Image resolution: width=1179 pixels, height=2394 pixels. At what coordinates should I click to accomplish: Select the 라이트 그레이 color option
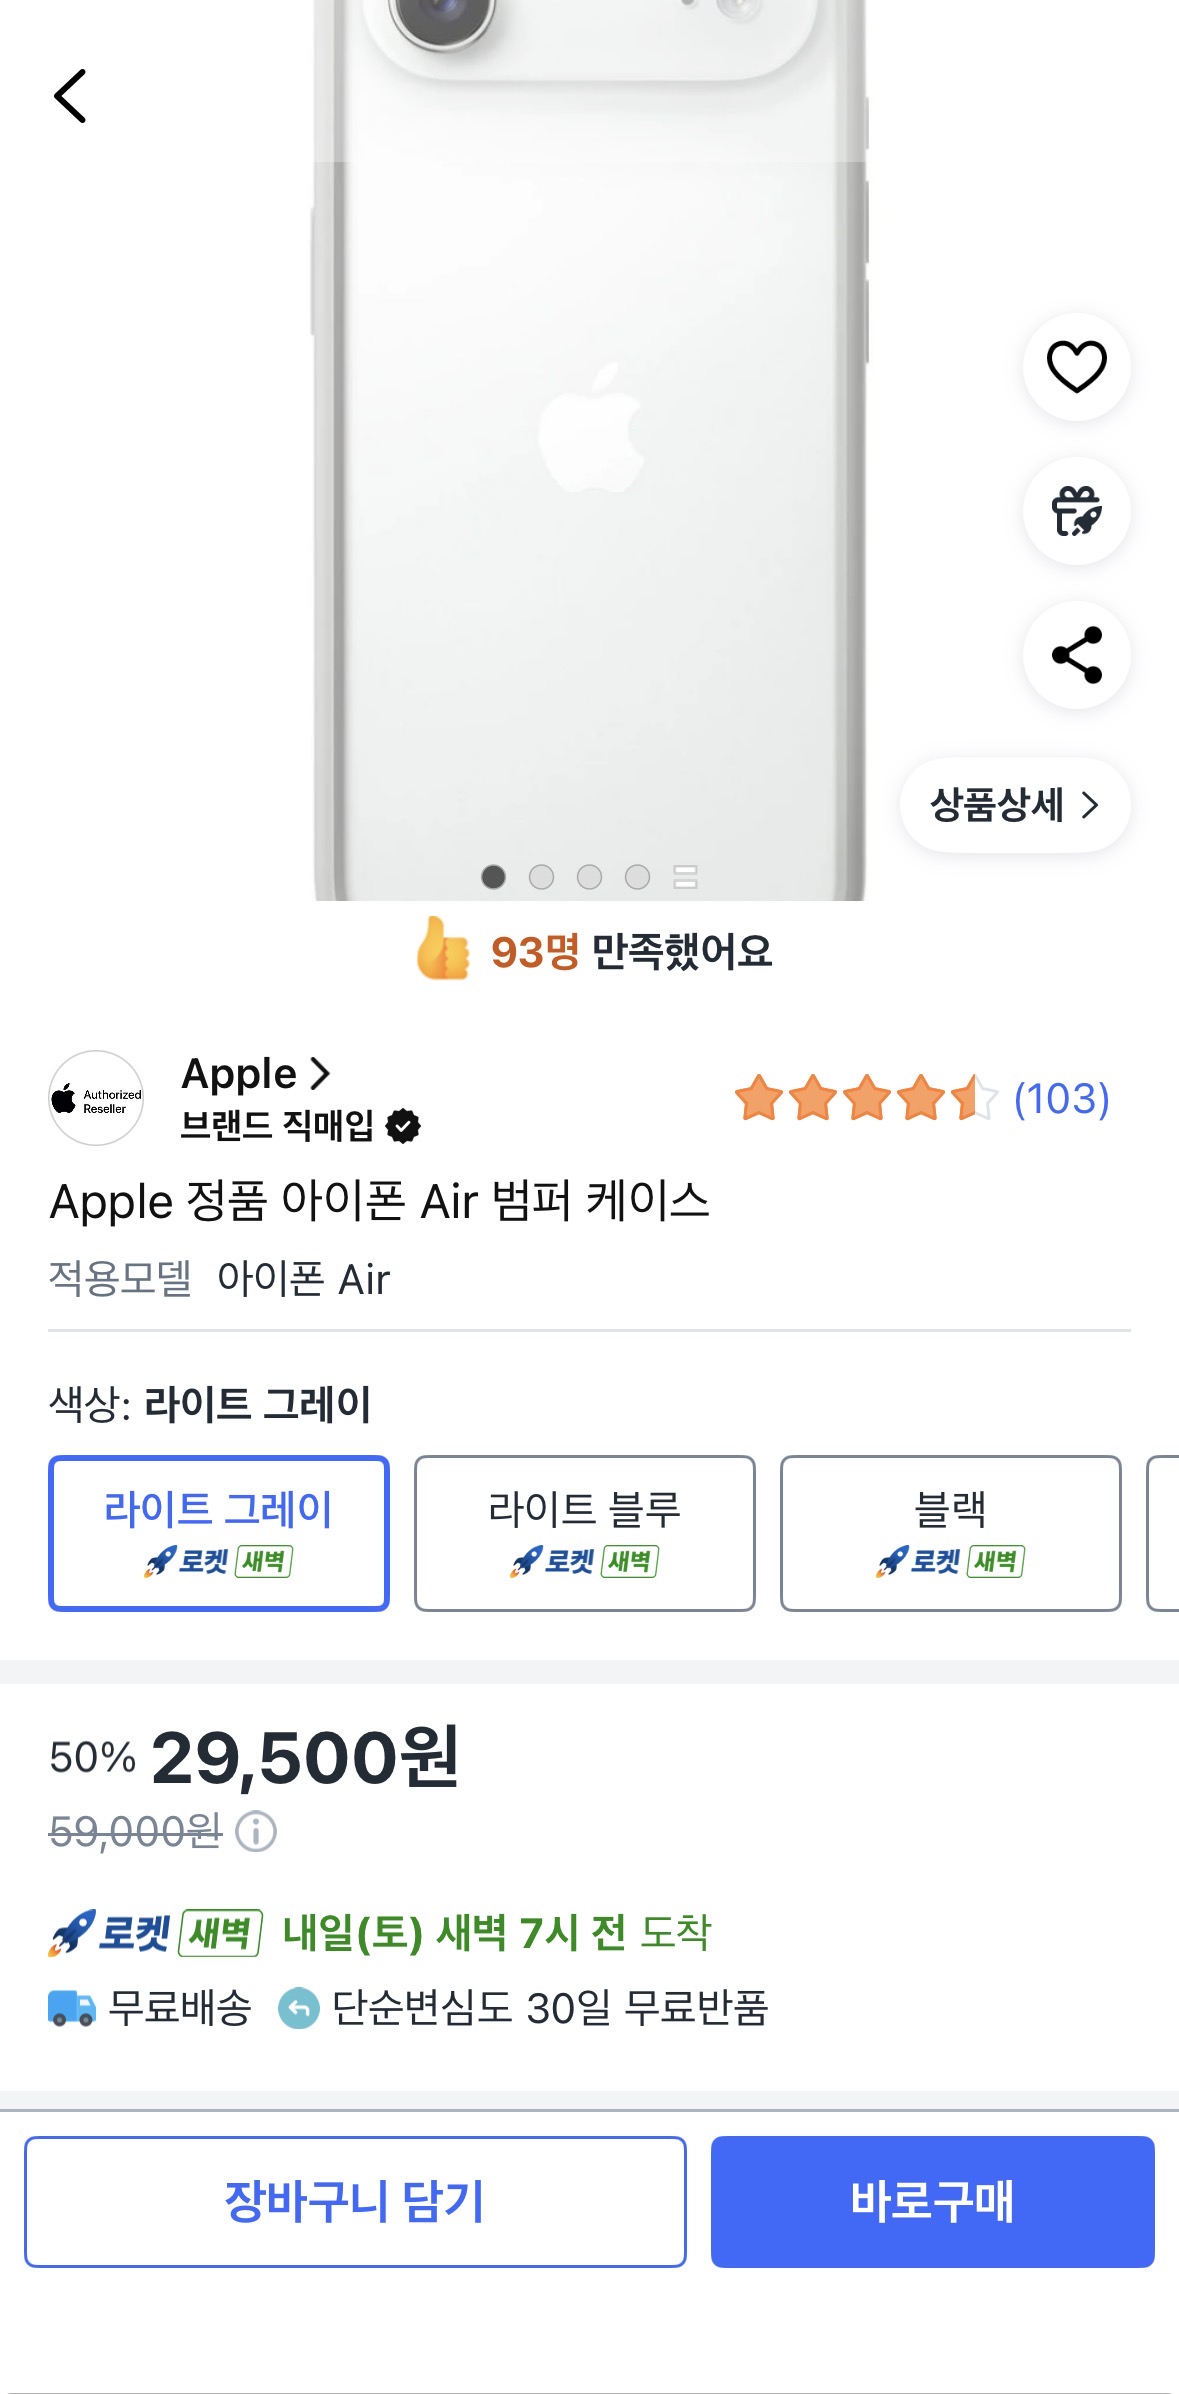coord(219,1533)
